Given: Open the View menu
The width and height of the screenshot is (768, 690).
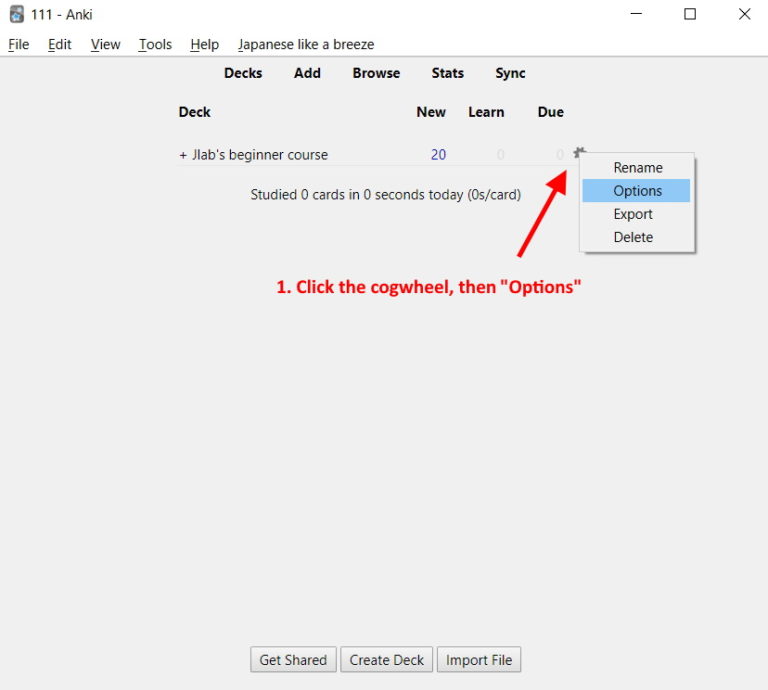Looking at the screenshot, I should click(105, 44).
